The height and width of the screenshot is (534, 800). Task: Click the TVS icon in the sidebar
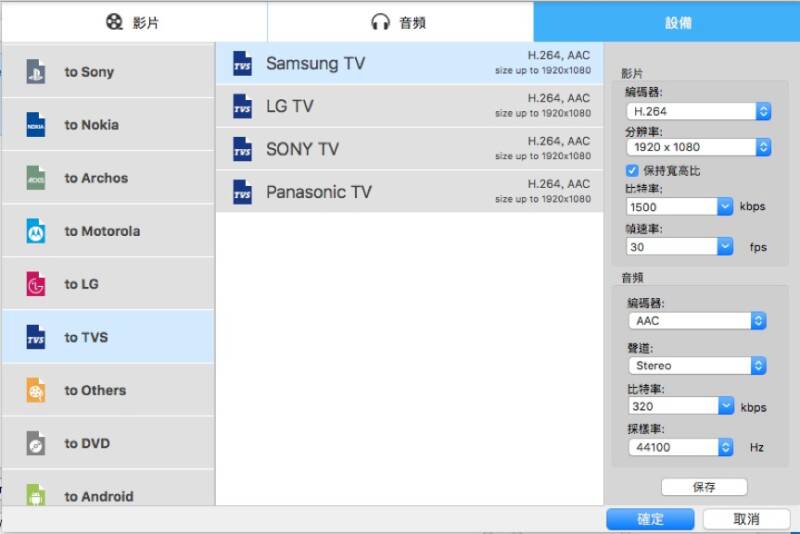tap(36, 337)
